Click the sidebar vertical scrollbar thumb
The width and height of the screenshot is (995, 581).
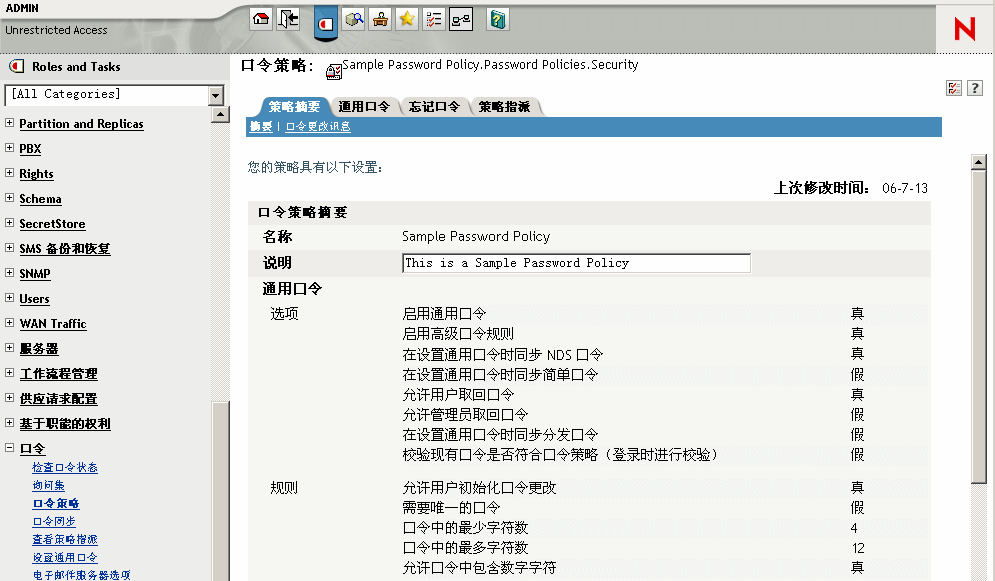220,492
